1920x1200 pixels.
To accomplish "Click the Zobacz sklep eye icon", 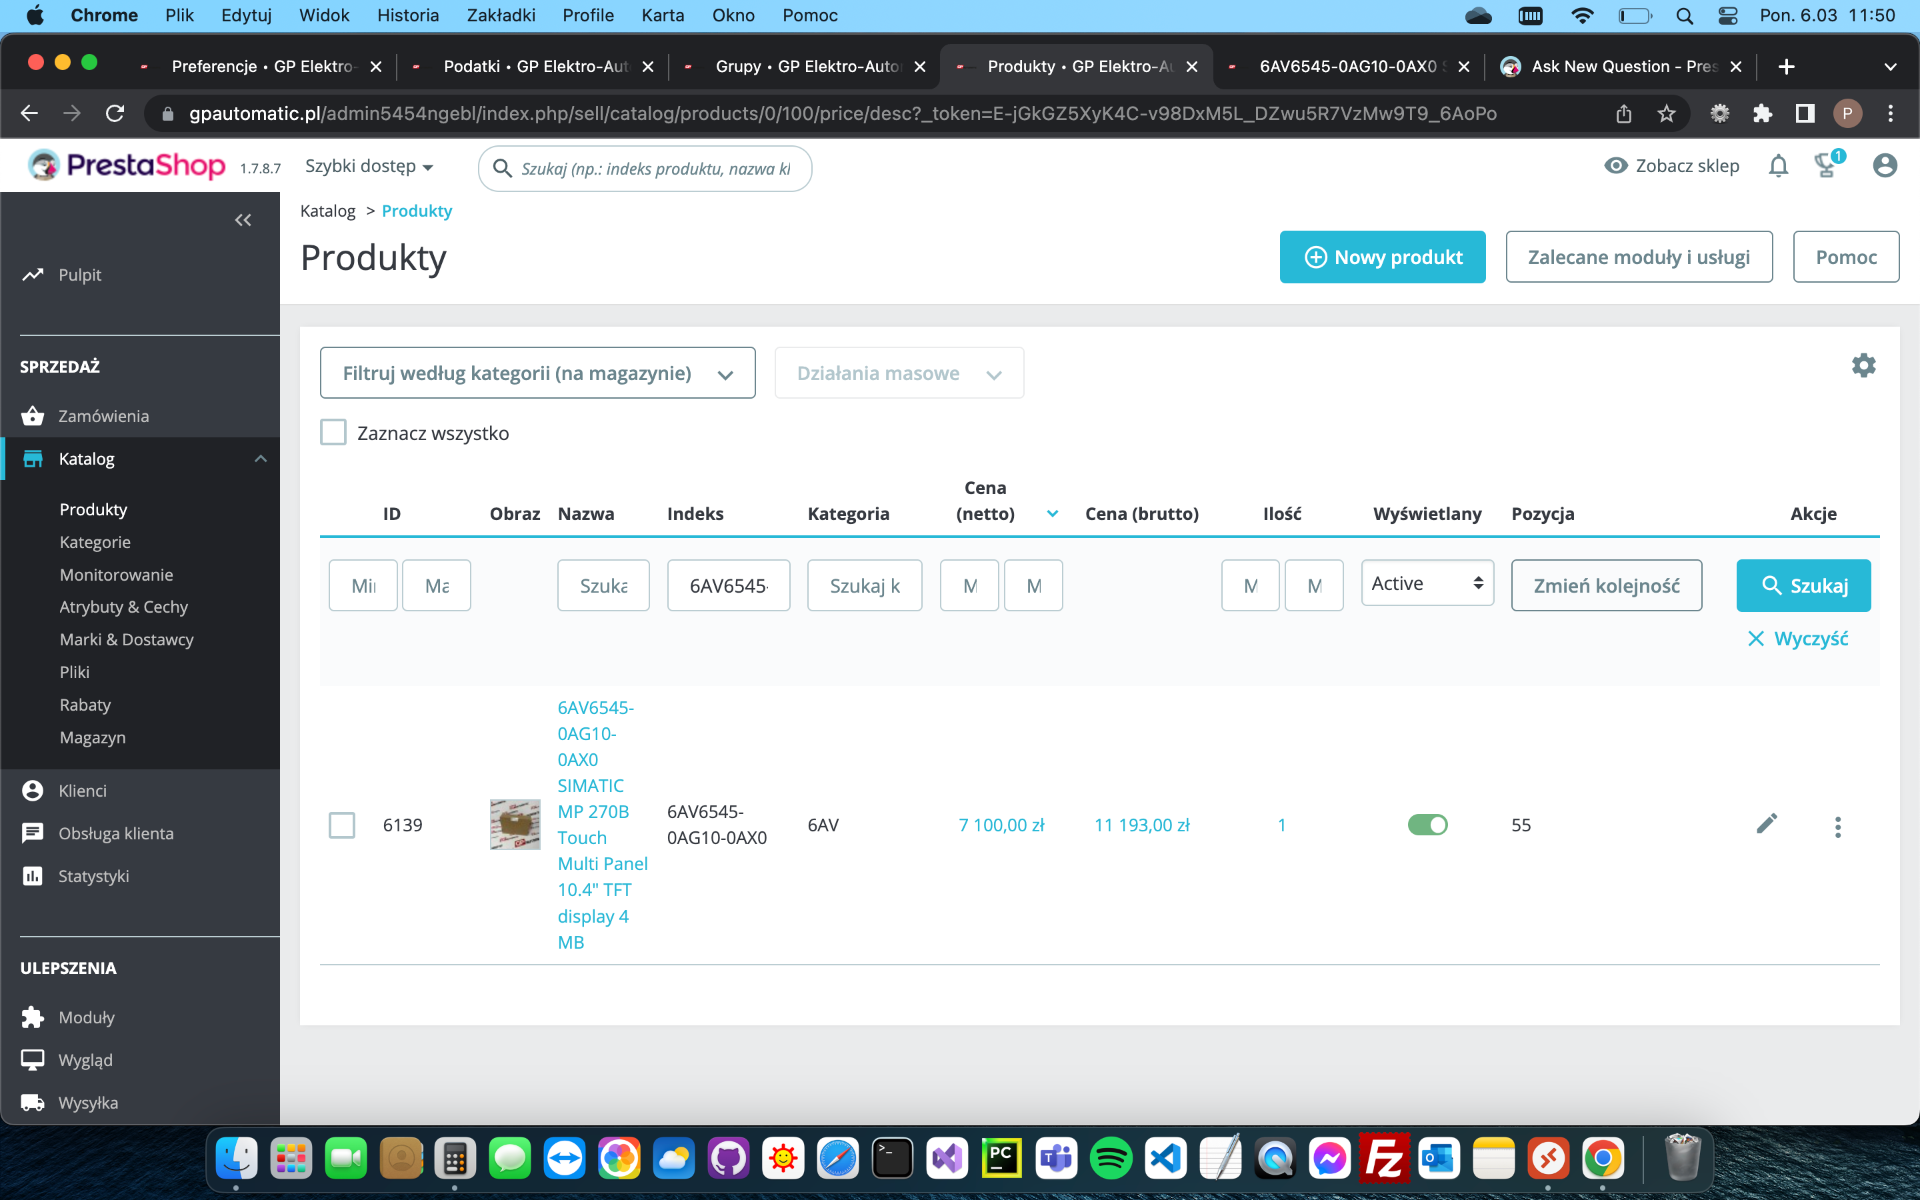I will [x=1615, y=166].
